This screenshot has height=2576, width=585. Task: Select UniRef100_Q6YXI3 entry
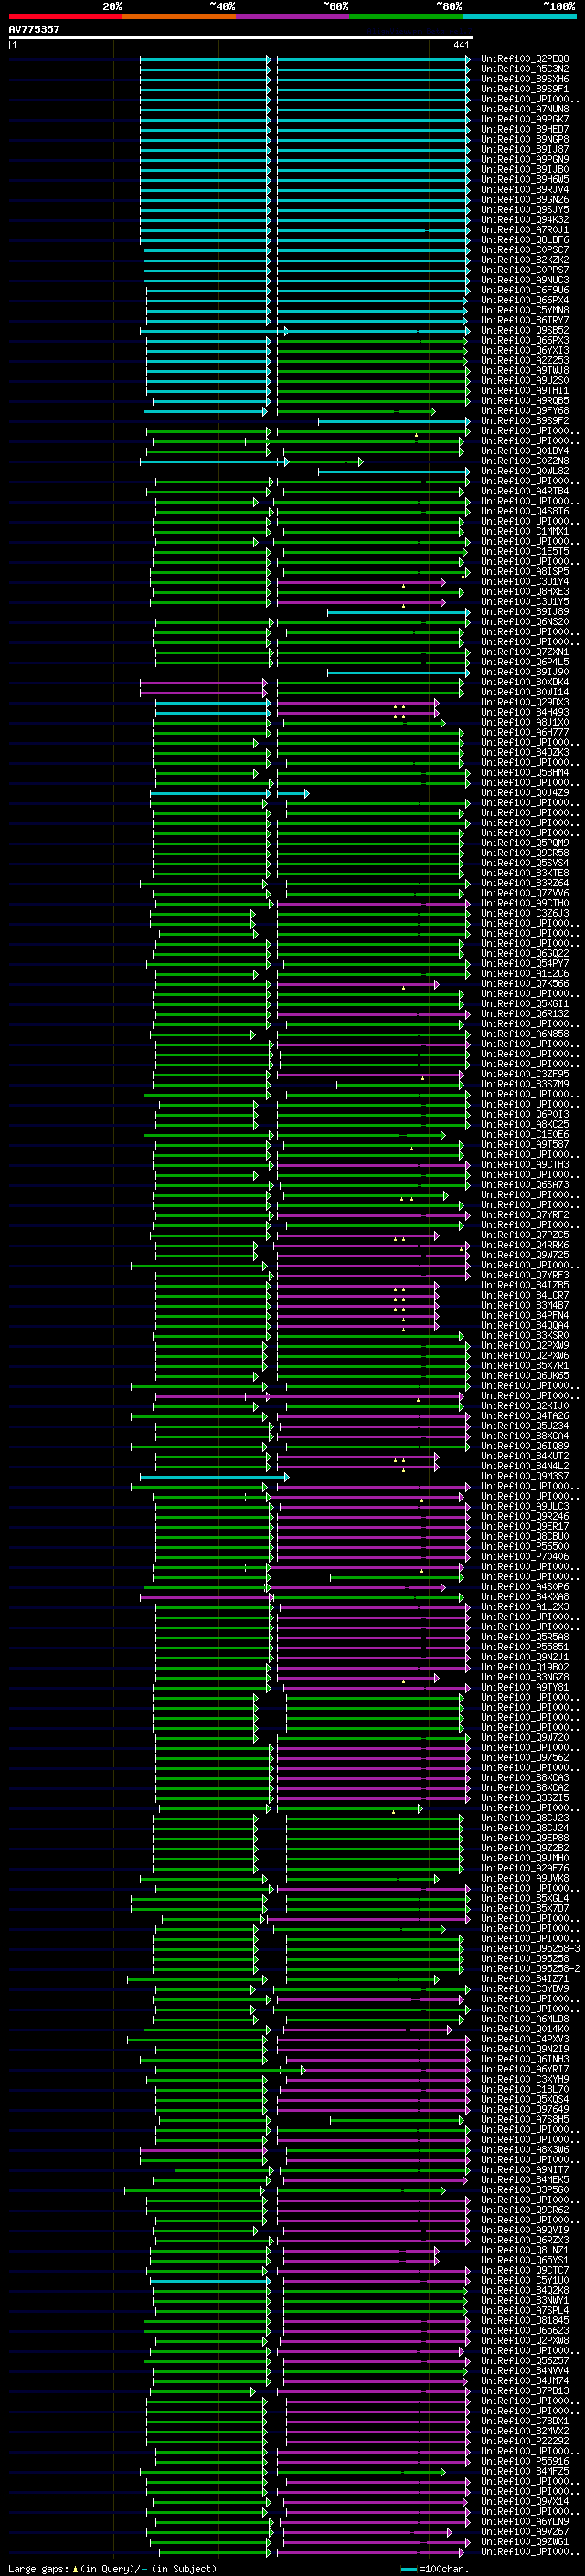(524, 350)
